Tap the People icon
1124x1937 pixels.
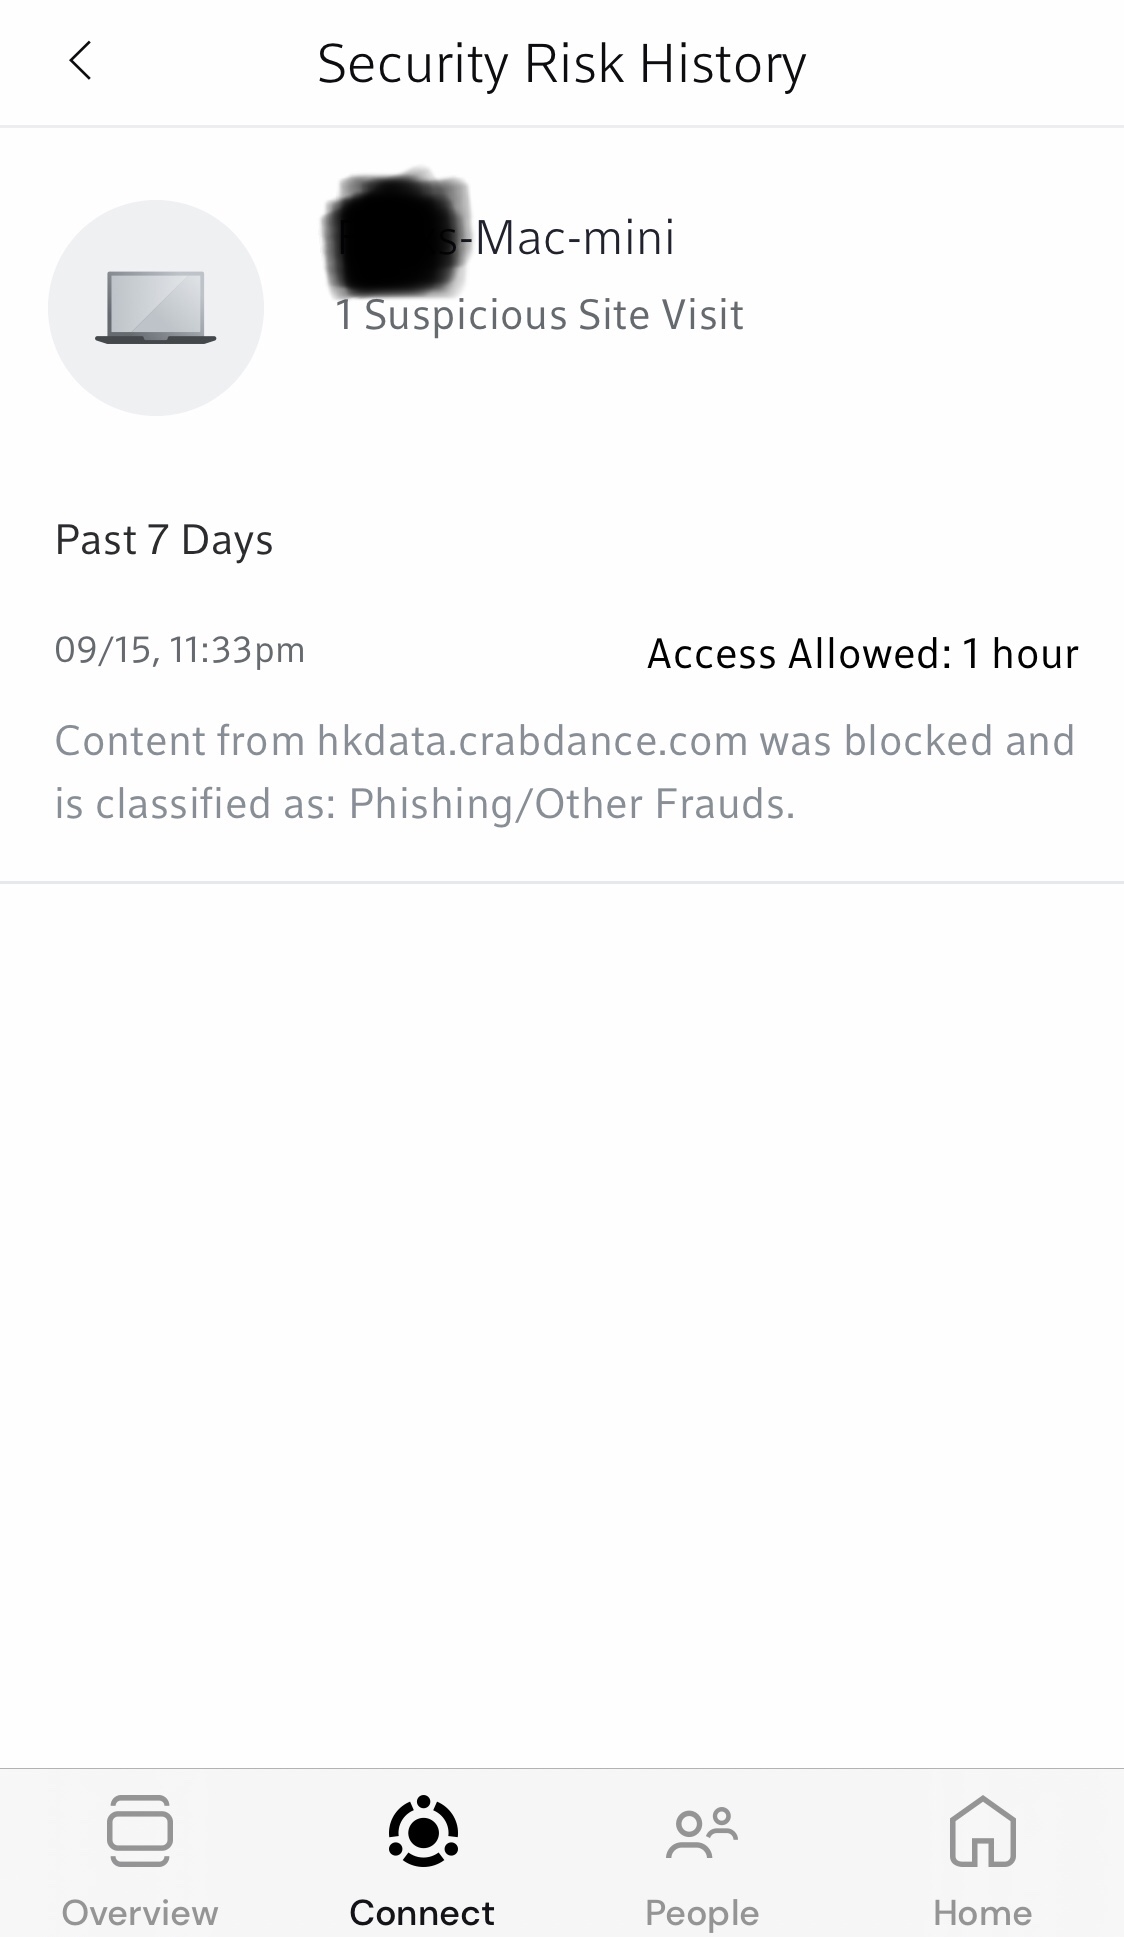tap(702, 1832)
